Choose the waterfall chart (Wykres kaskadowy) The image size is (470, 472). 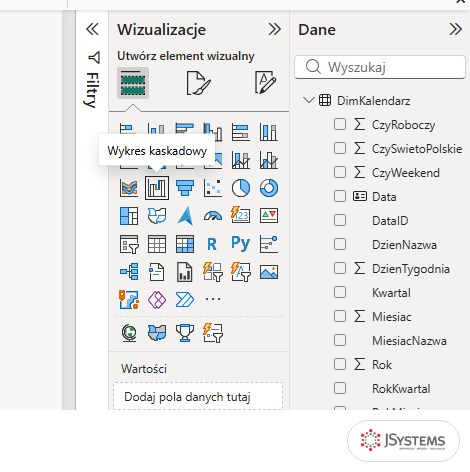157,188
